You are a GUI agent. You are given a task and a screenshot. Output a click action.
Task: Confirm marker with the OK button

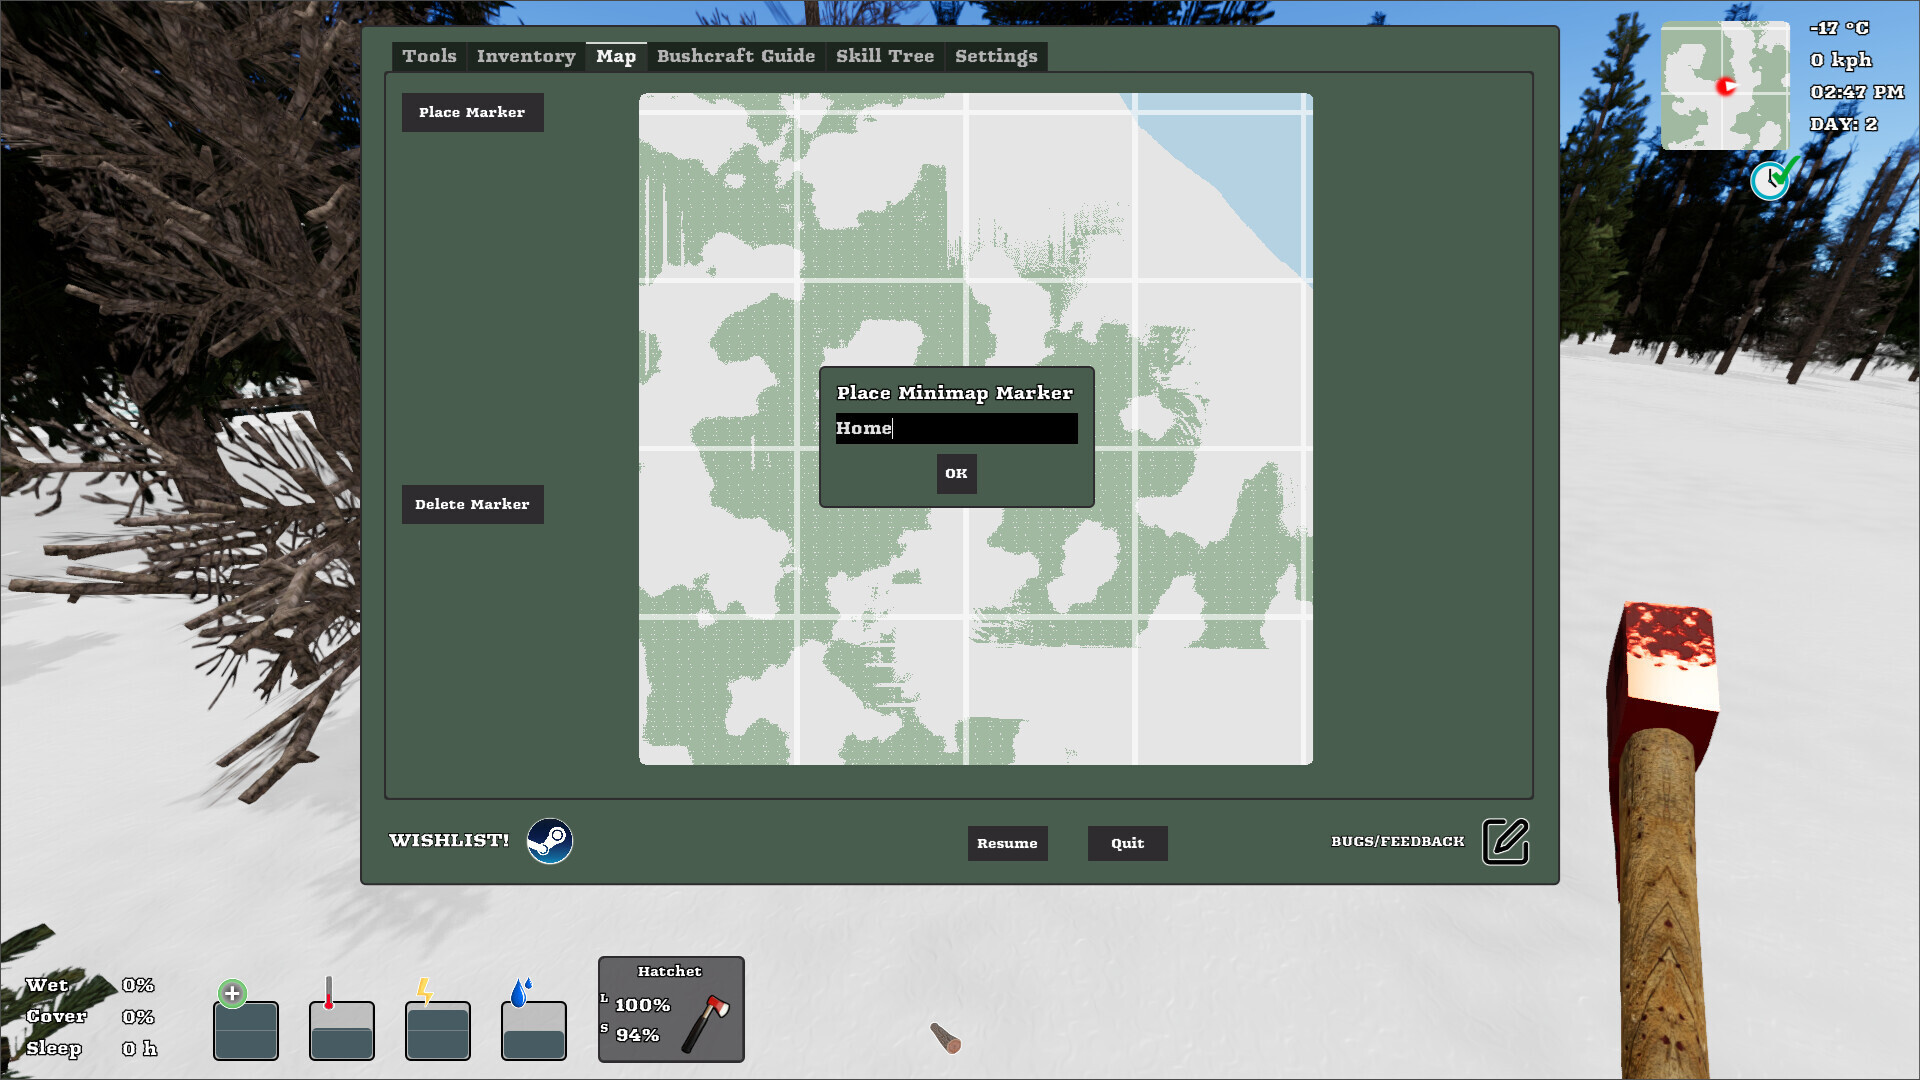[x=956, y=474]
